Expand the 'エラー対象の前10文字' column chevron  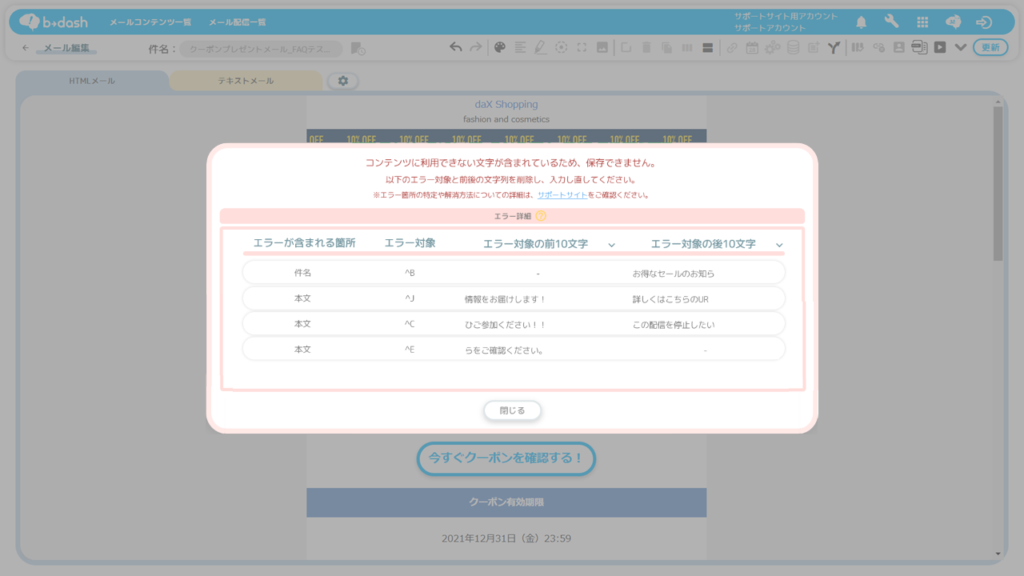coord(612,245)
